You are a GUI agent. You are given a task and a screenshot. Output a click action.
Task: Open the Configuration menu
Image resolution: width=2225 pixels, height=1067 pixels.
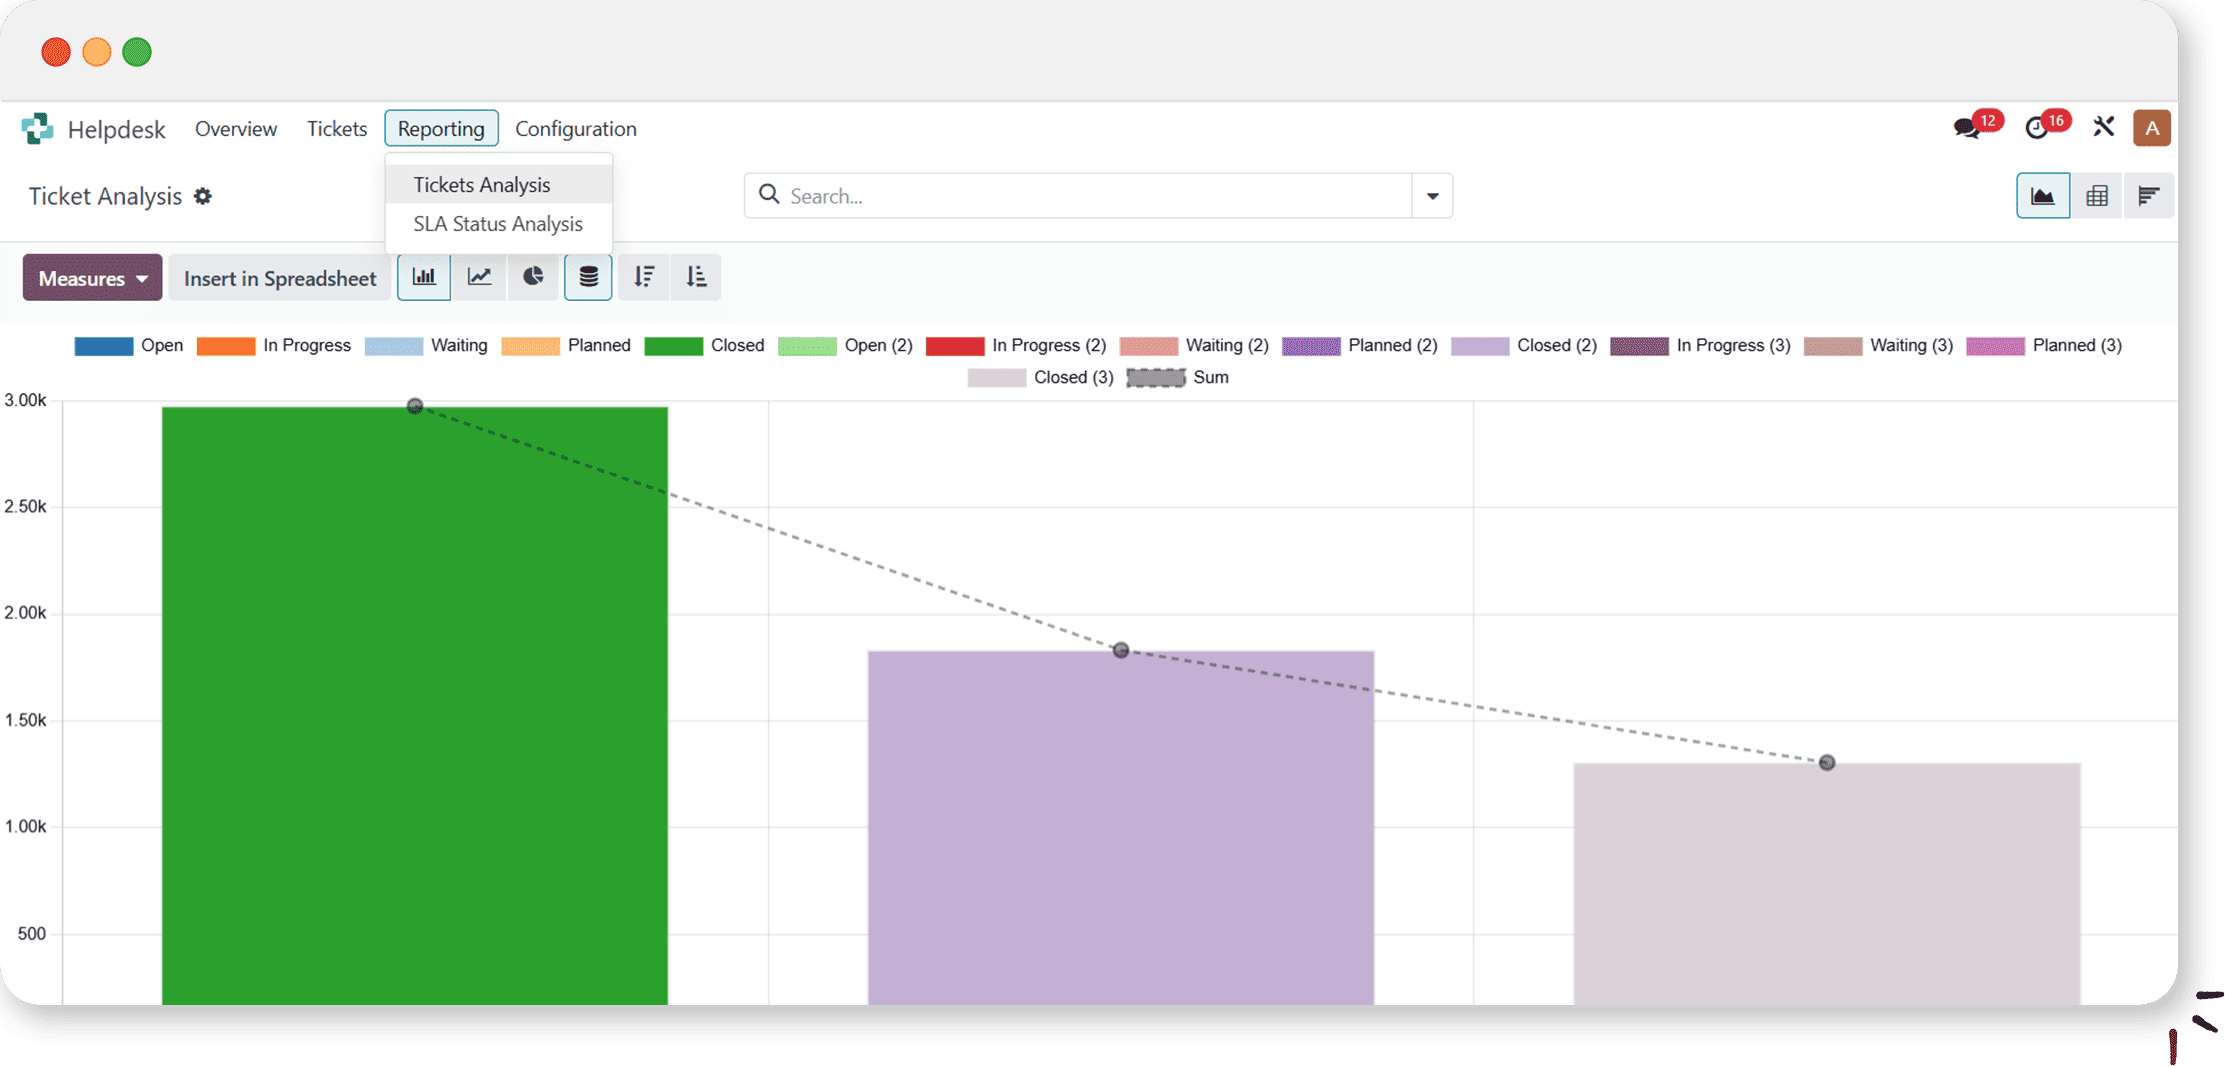(x=575, y=129)
